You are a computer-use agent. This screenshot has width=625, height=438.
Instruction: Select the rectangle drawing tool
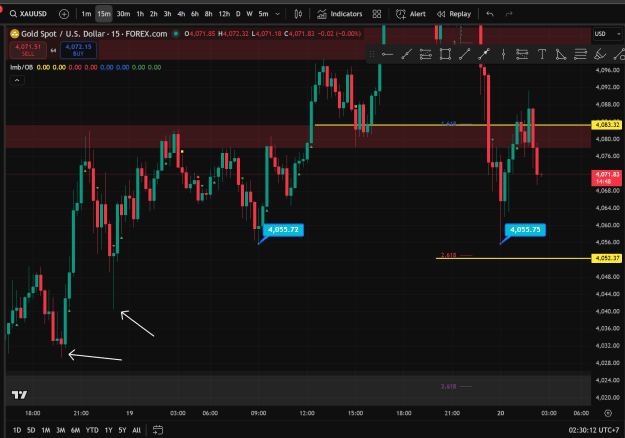(x=445, y=54)
